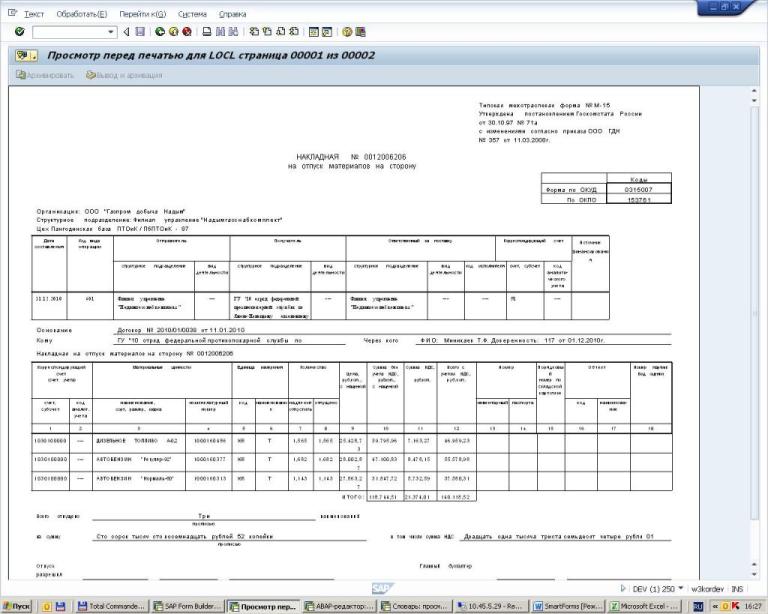Click the INS insert mode indicator
Image resolution: width=768 pixels, height=614 pixels.
click(x=737, y=589)
